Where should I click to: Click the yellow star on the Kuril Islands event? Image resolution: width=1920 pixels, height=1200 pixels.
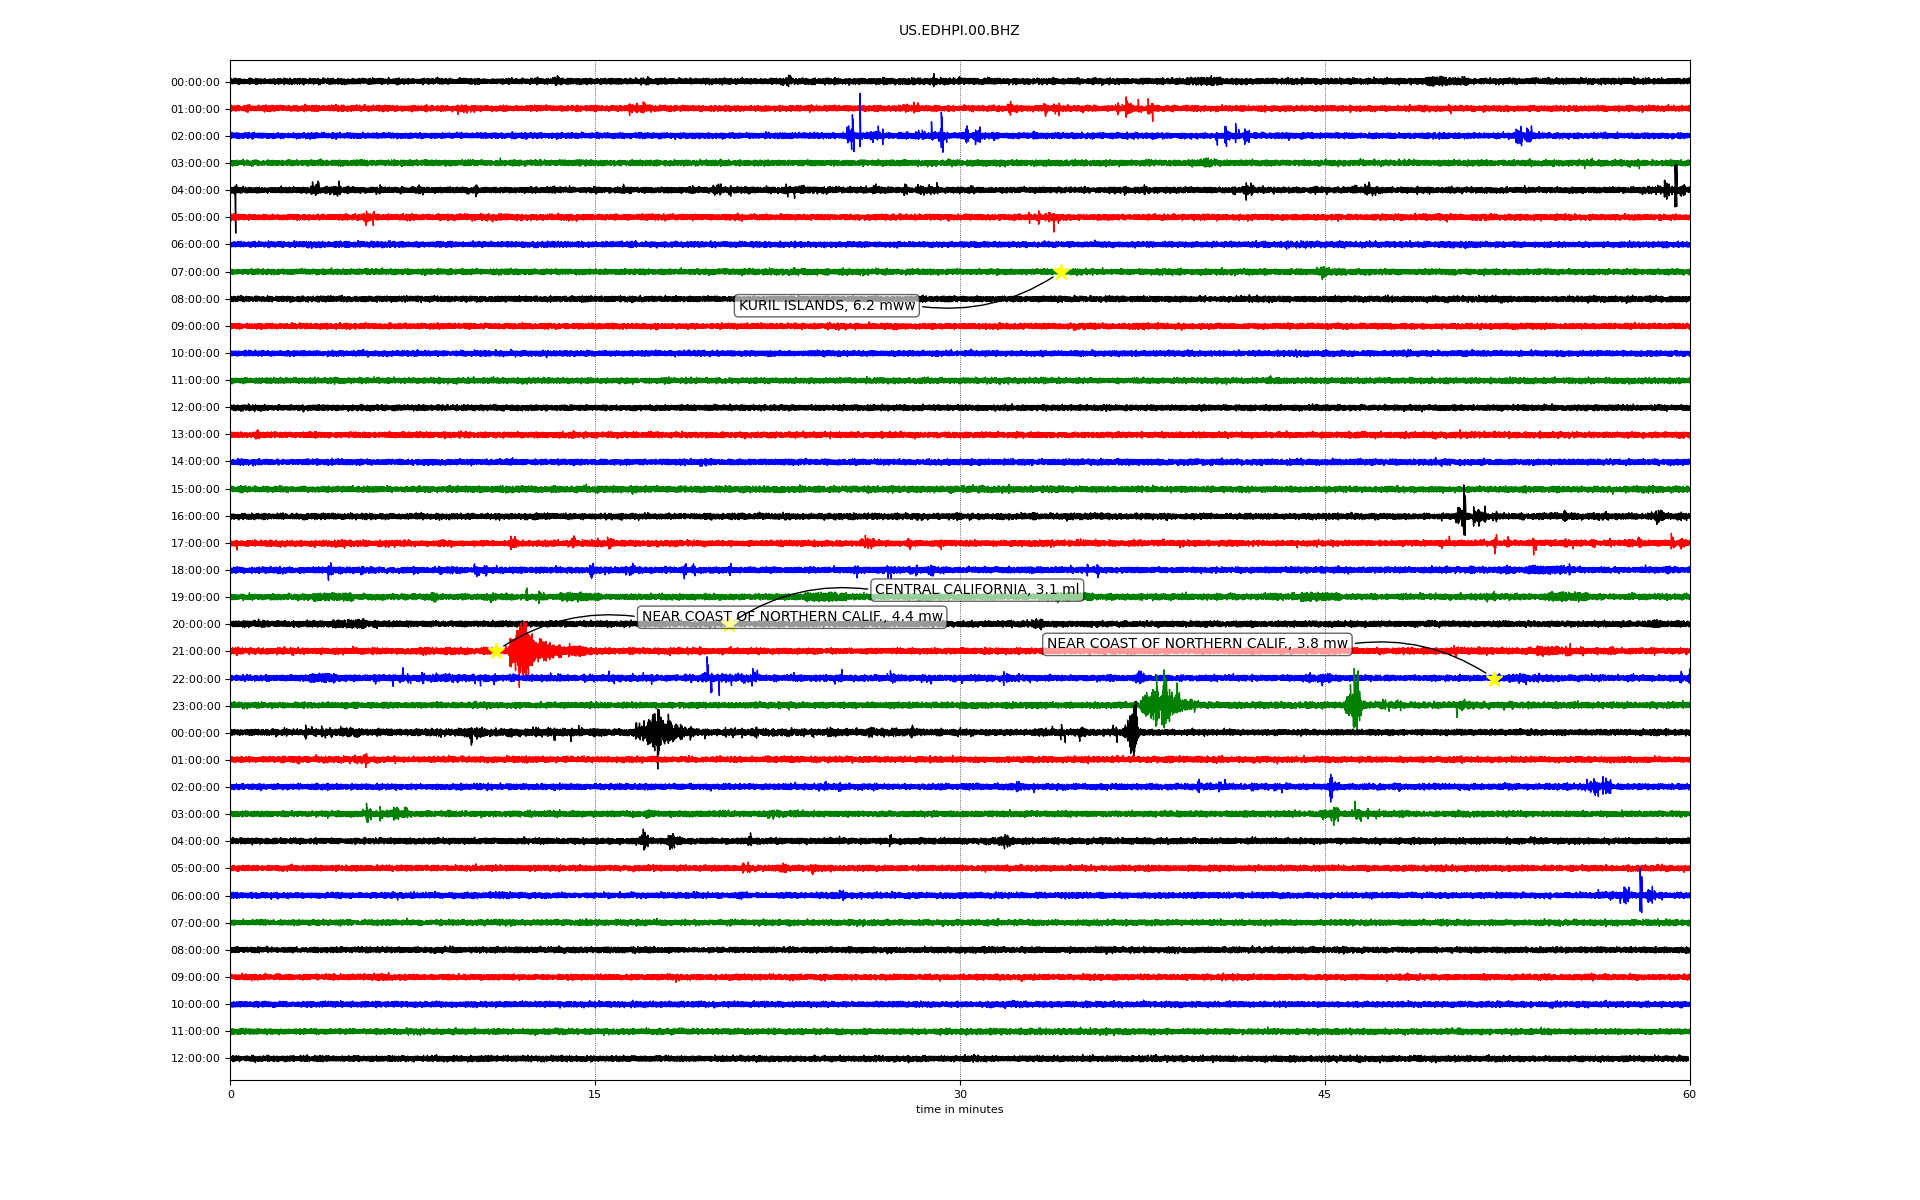tap(1061, 272)
